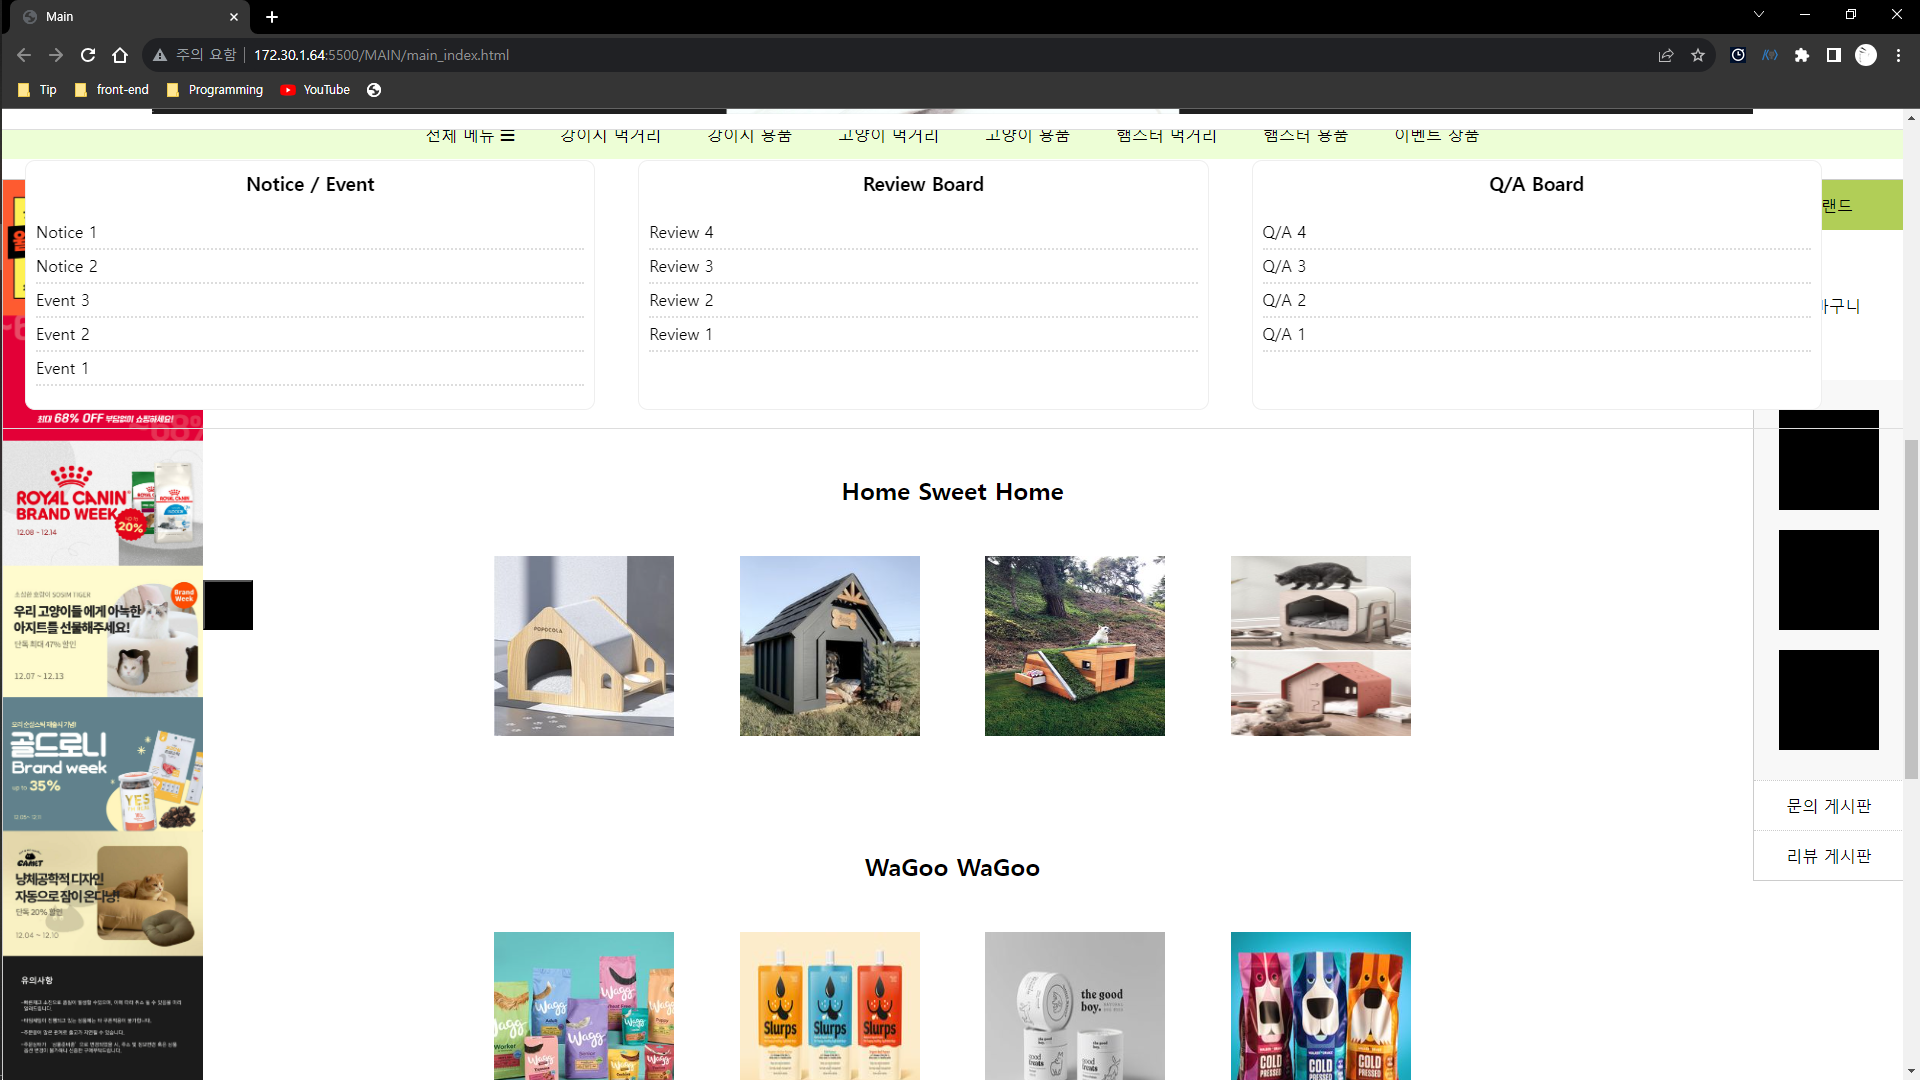
Task: Expand the 전체 메뉴 hamburger menu
Action: click(470, 136)
